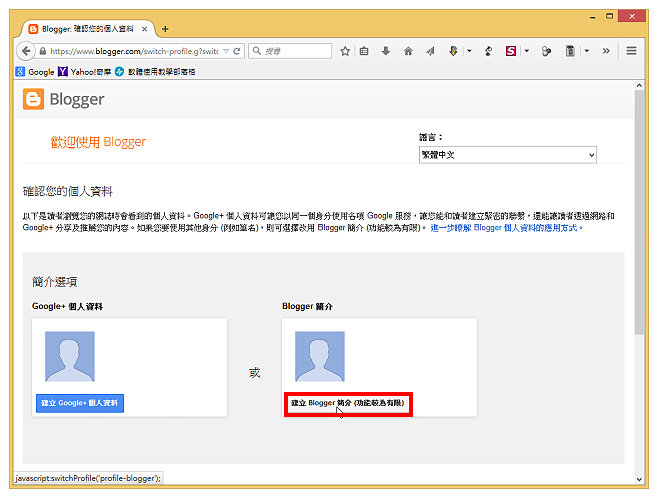
Task: Click the 確認您的個人資料 heading
Action: [68, 192]
